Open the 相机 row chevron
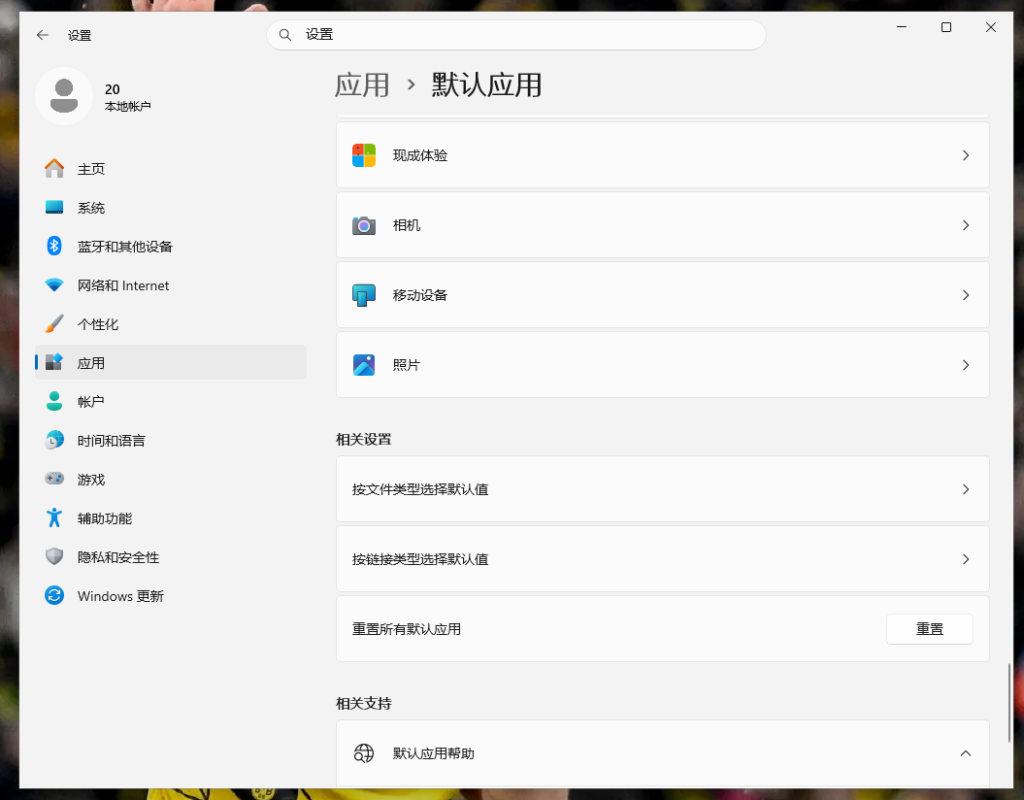This screenshot has width=1024, height=800. point(966,225)
